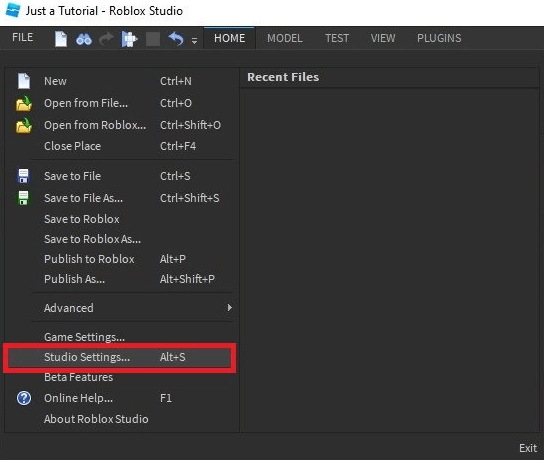This screenshot has width=544, height=460.
Task: Click the blank page icon beside New
Action: pos(24,81)
